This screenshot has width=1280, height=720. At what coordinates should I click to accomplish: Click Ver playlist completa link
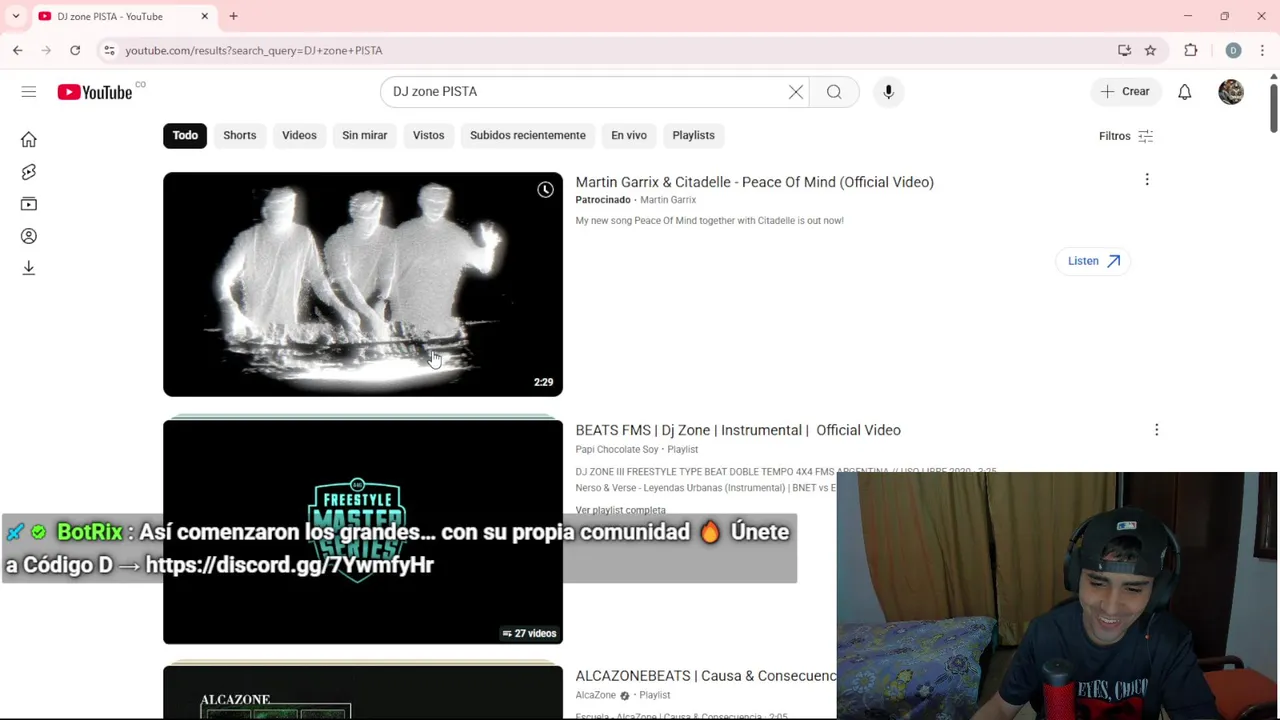click(620, 510)
